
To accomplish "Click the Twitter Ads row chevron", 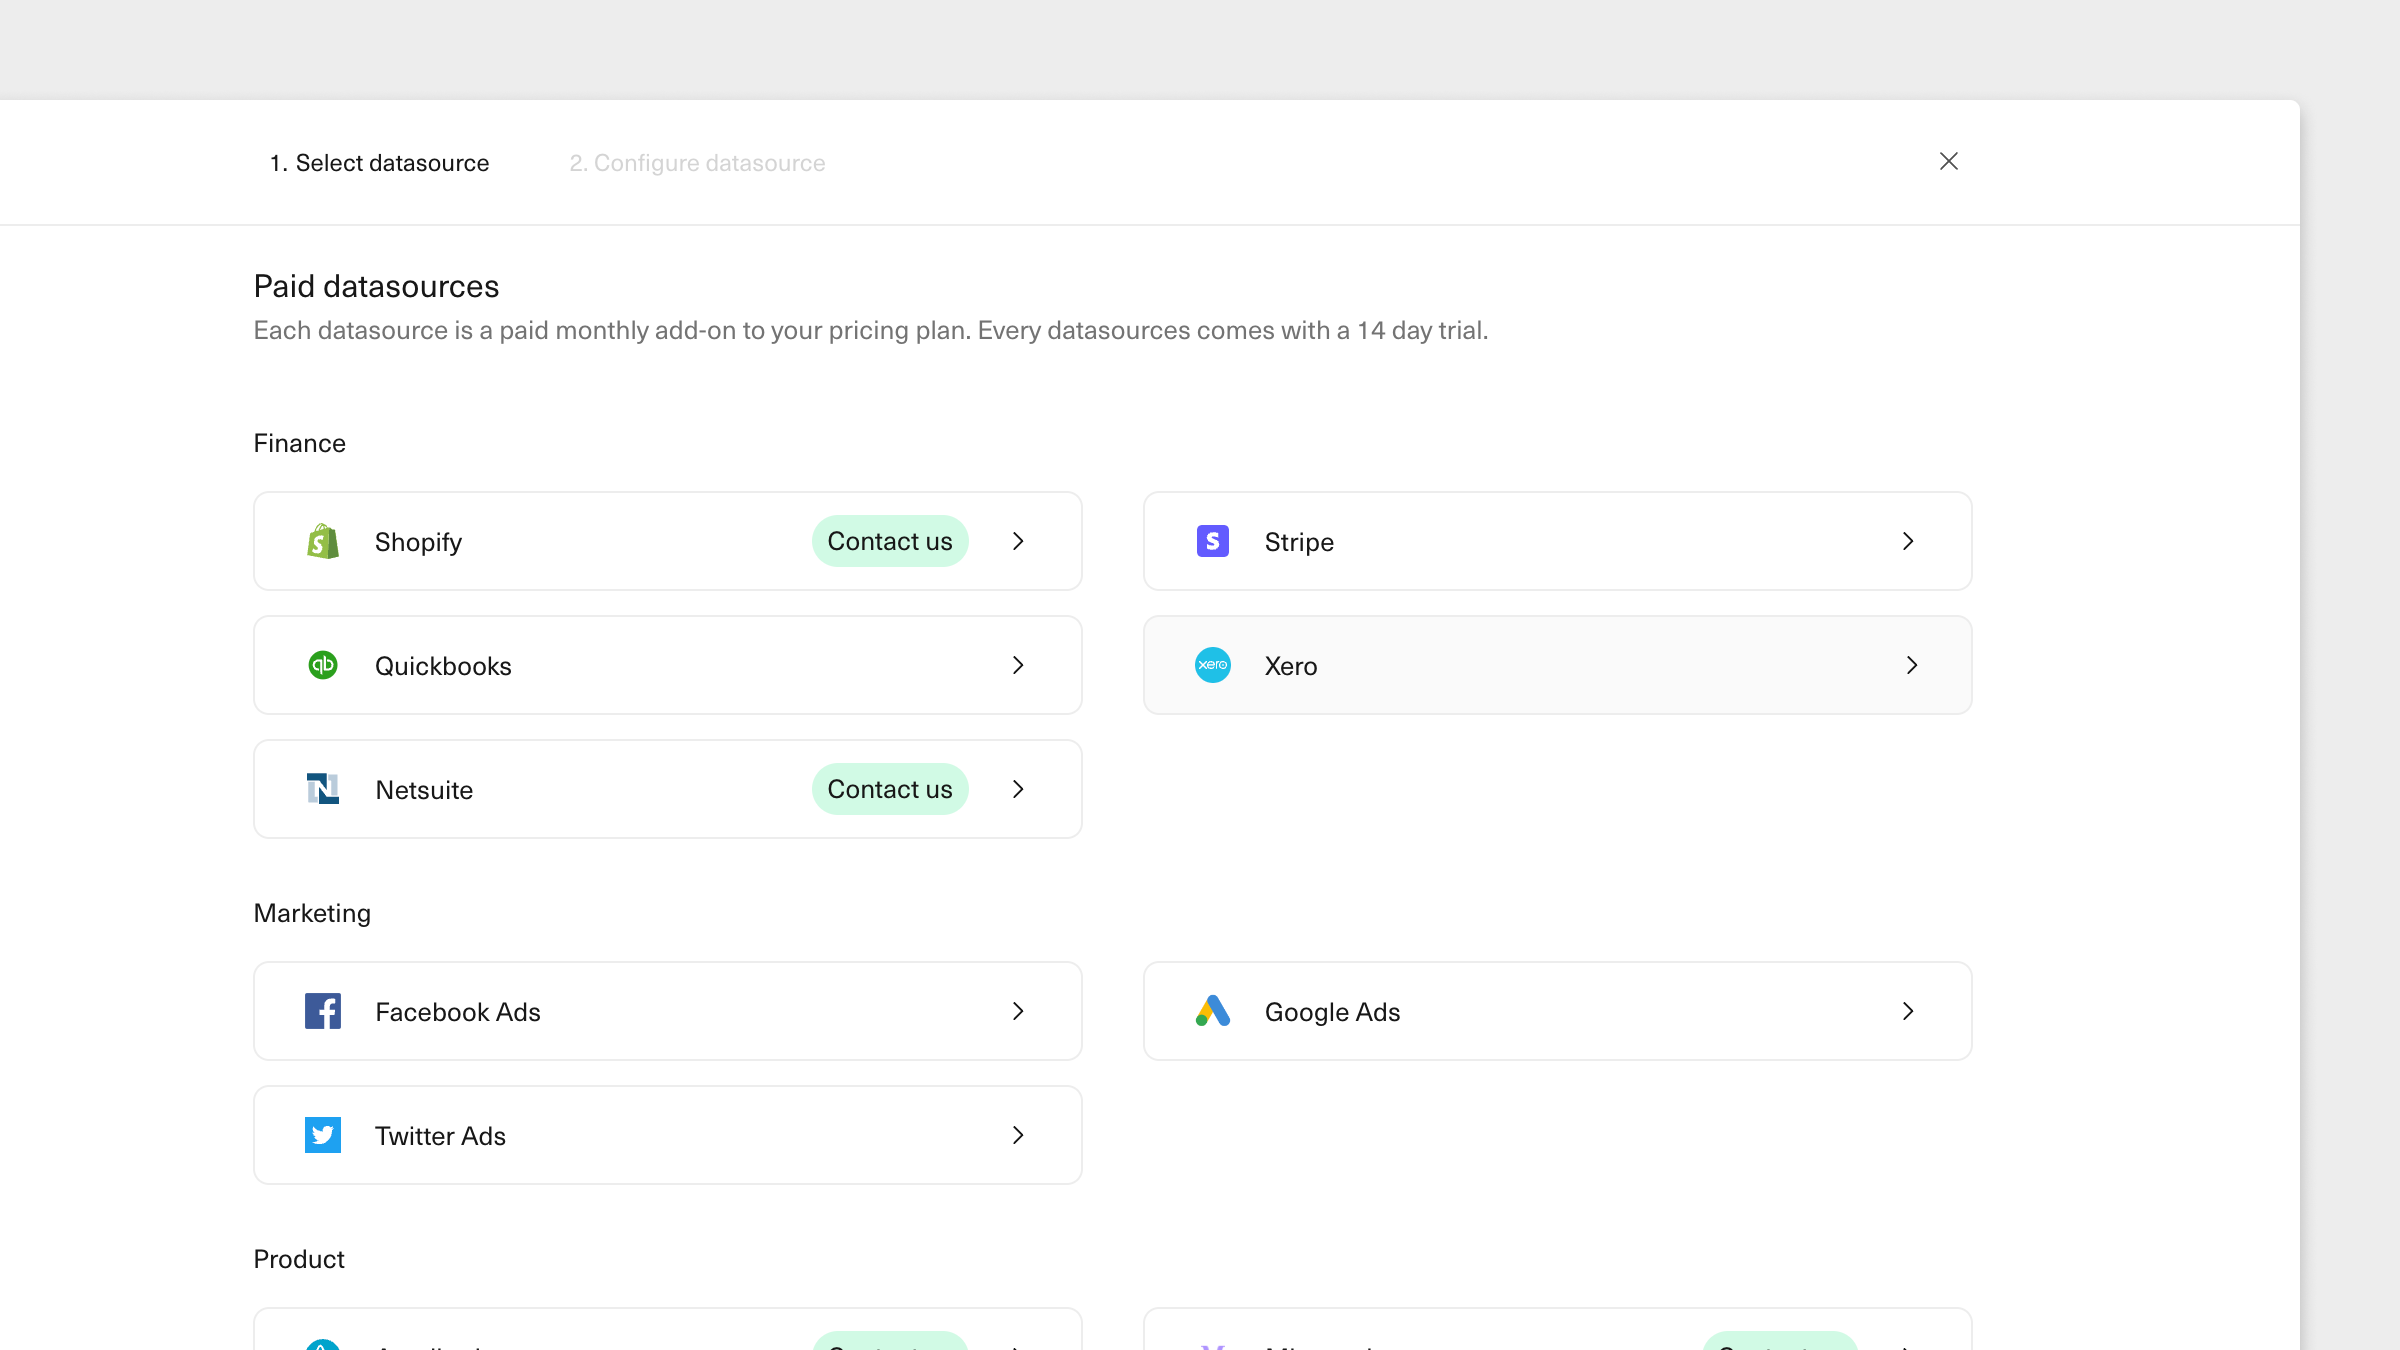I will pos(1018,1135).
